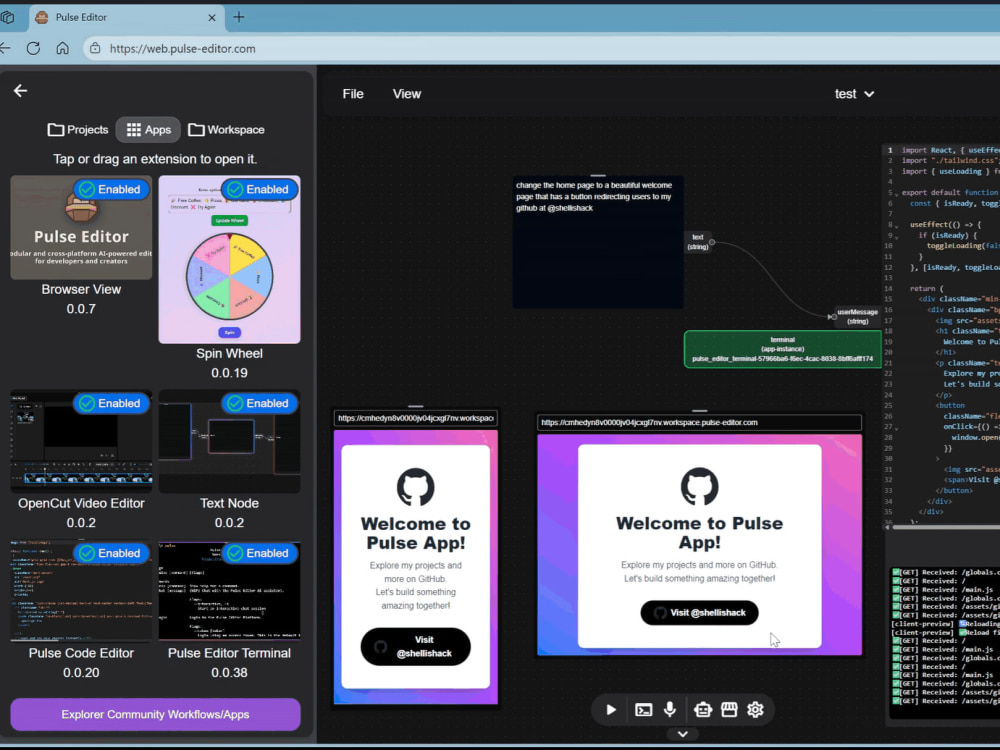Viewport: 1000px width, 750px height.
Task: Click Visit @shellishack in wide preview
Action: 699,613
